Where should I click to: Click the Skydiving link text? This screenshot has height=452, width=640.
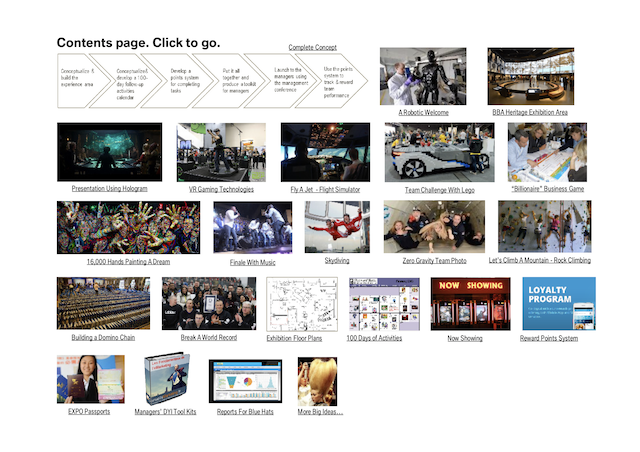tap(337, 260)
